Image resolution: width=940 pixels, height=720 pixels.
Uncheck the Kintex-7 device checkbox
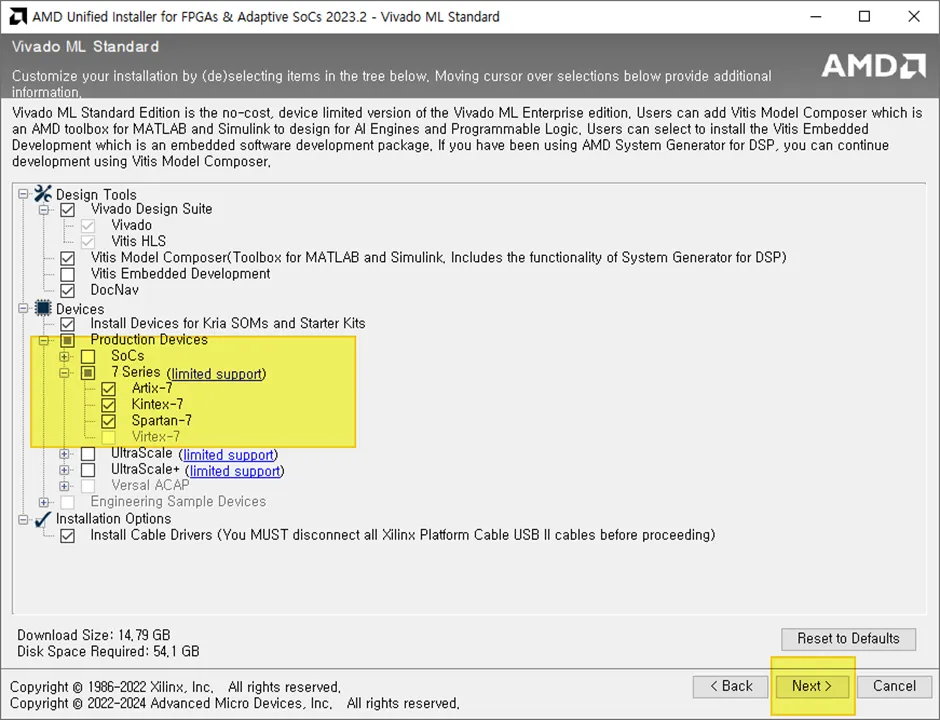click(x=109, y=405)
